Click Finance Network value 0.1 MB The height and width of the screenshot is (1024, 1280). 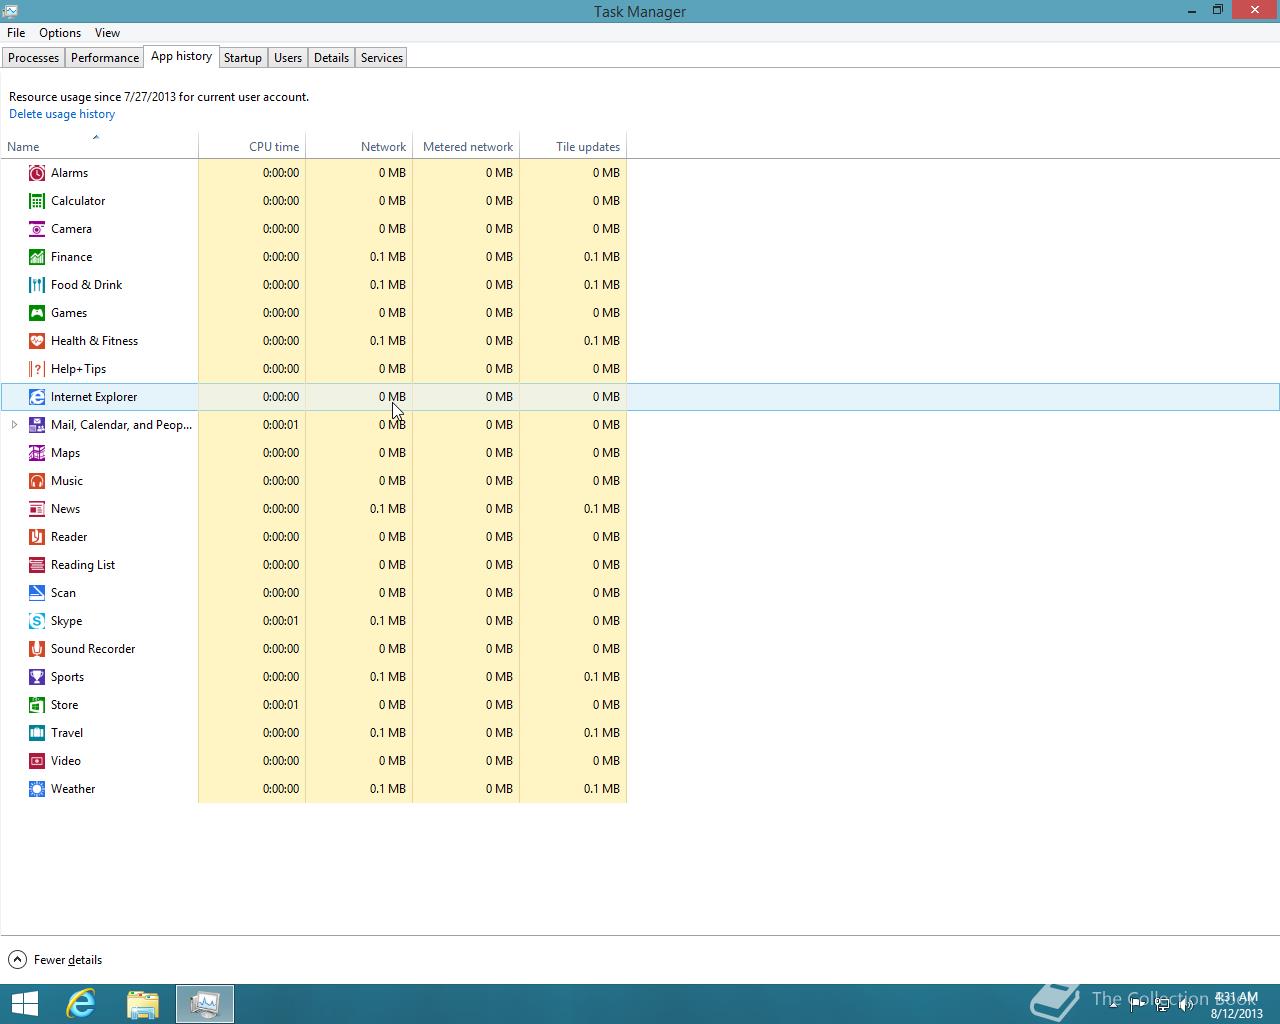[x=388, y=257]
